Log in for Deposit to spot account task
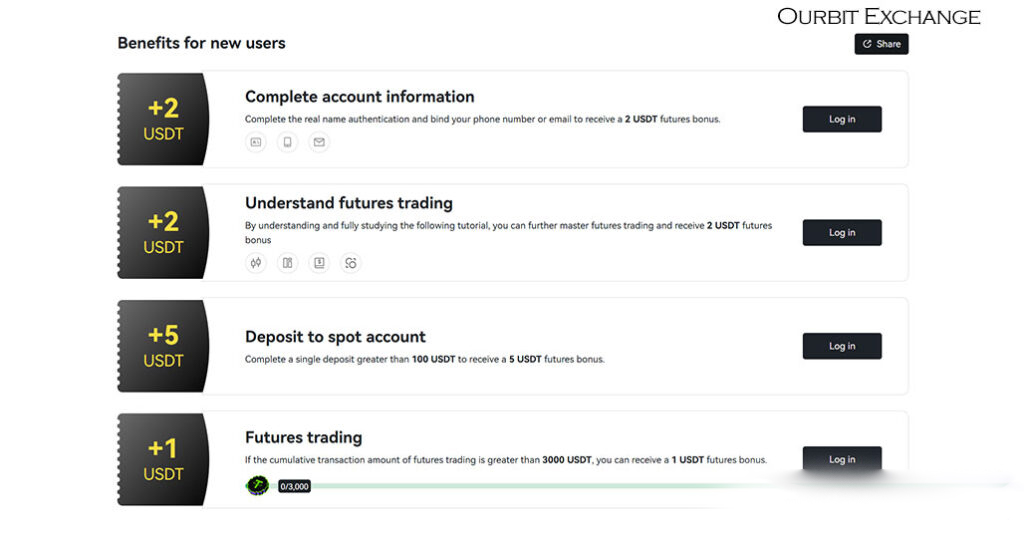The width and height of the screenshot is (1024, 536). 842,346
